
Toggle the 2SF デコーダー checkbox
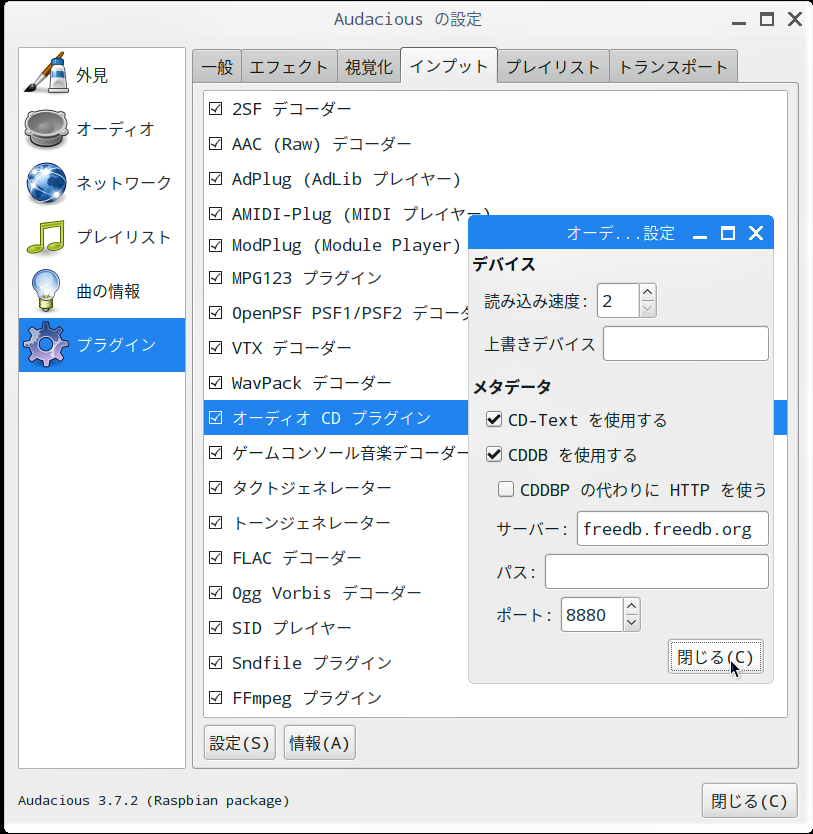215,109
